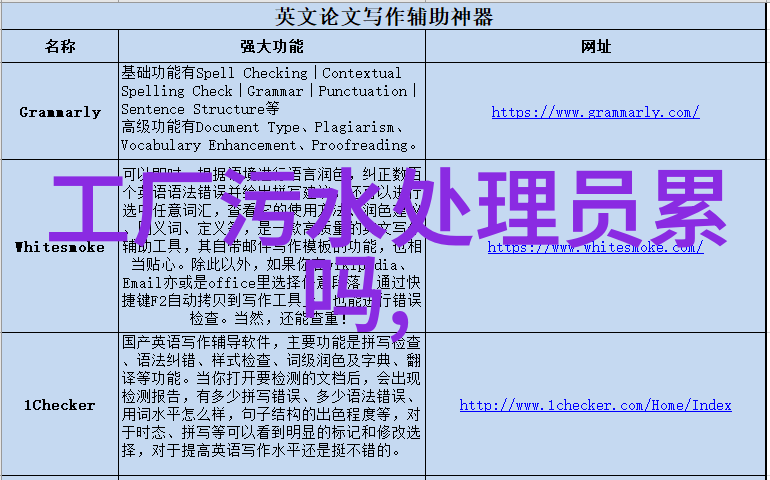The image size is (770, 480).
Task: Select the Grammarly name cell
Action: pyautogui.click(x=60, y=111)
